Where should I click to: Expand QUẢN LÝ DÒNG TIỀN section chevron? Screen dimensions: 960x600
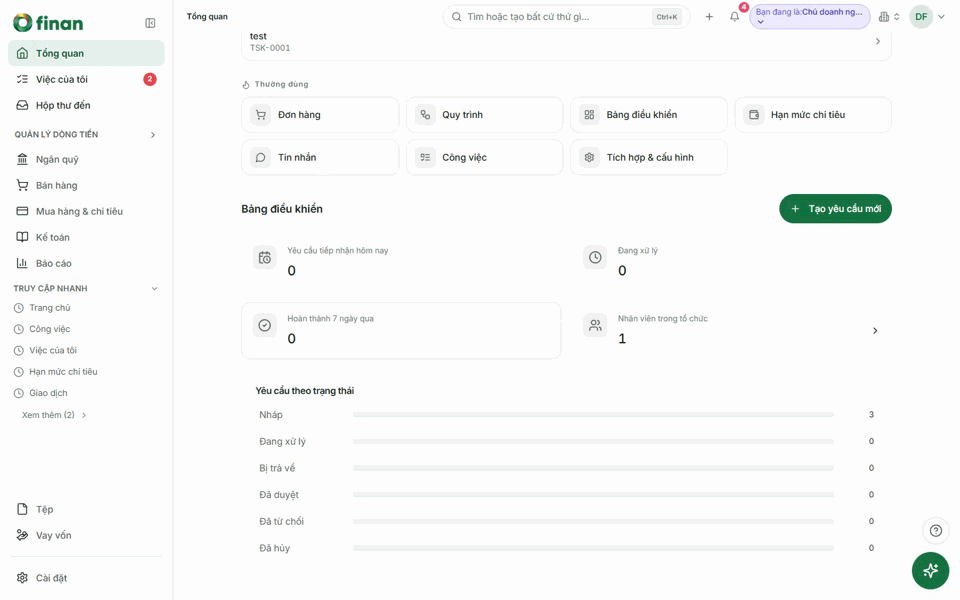point(153,135)
